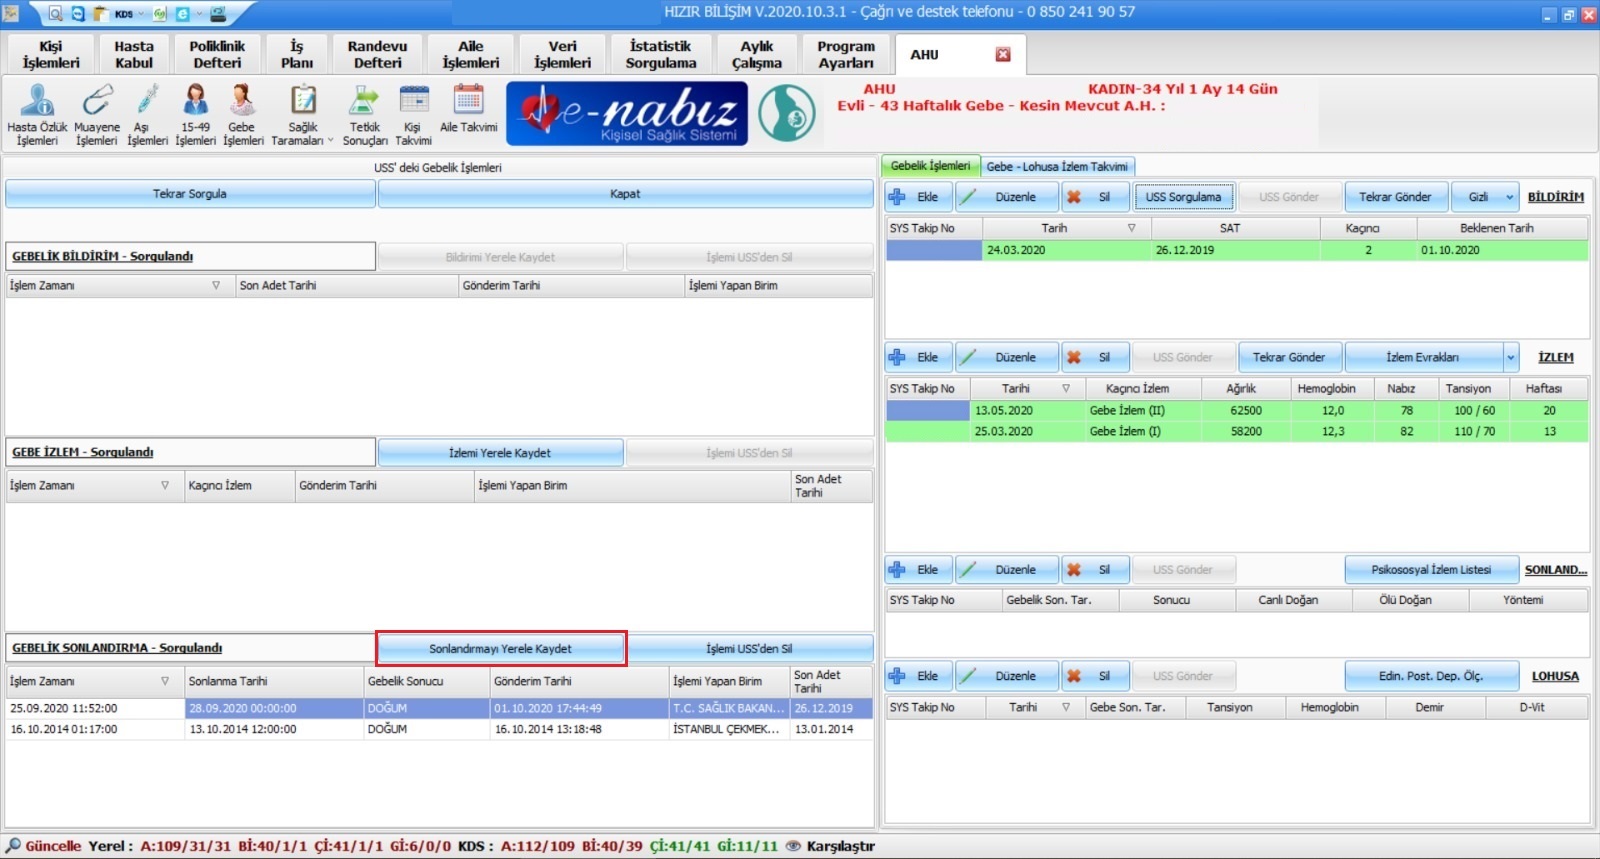
Task: Open Aşı İşlemleri syringe icon
Action: (x=147, y=103)
